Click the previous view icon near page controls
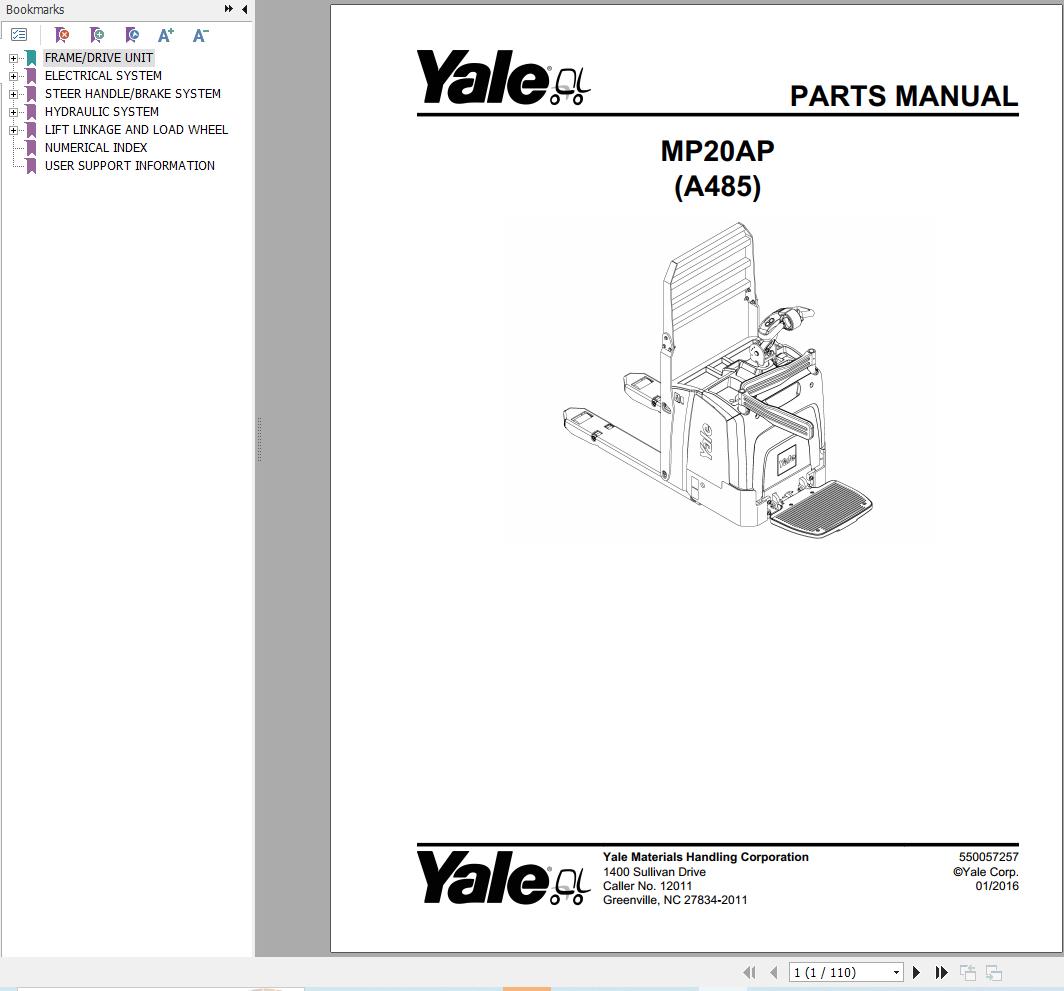Image resolution: width=1064 pixels, height=991 pixels. click(x=967, y=972)
